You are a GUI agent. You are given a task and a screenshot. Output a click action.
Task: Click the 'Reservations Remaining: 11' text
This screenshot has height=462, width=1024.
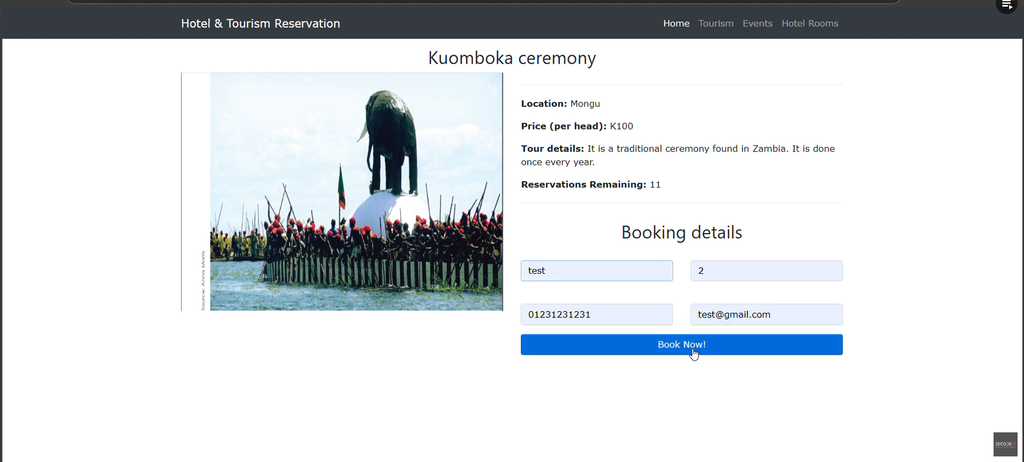[x=590, y=184]
